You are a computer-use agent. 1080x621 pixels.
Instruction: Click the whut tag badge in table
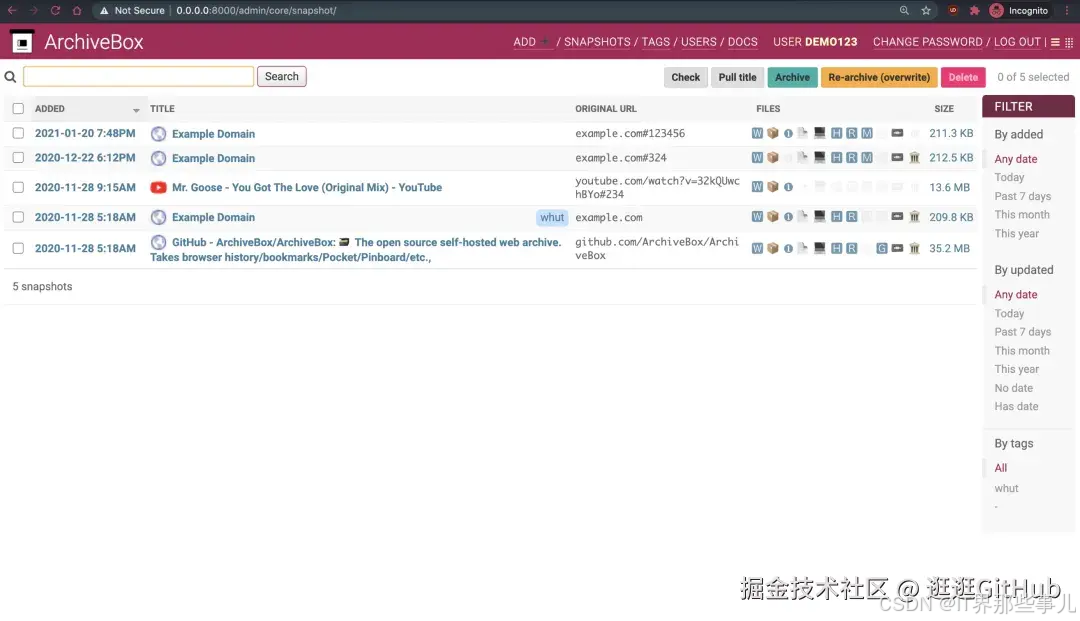coord(552,217)
